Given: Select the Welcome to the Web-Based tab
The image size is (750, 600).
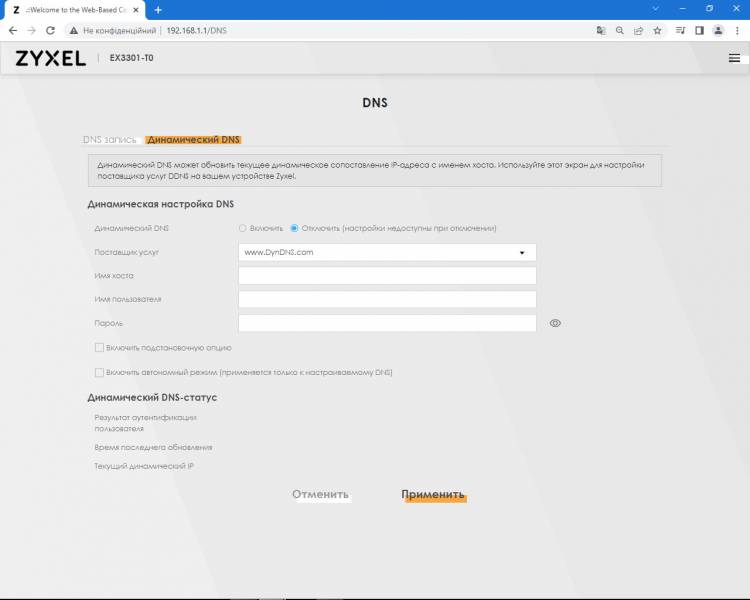Looking at the screenshot, I should coord(75,10).
